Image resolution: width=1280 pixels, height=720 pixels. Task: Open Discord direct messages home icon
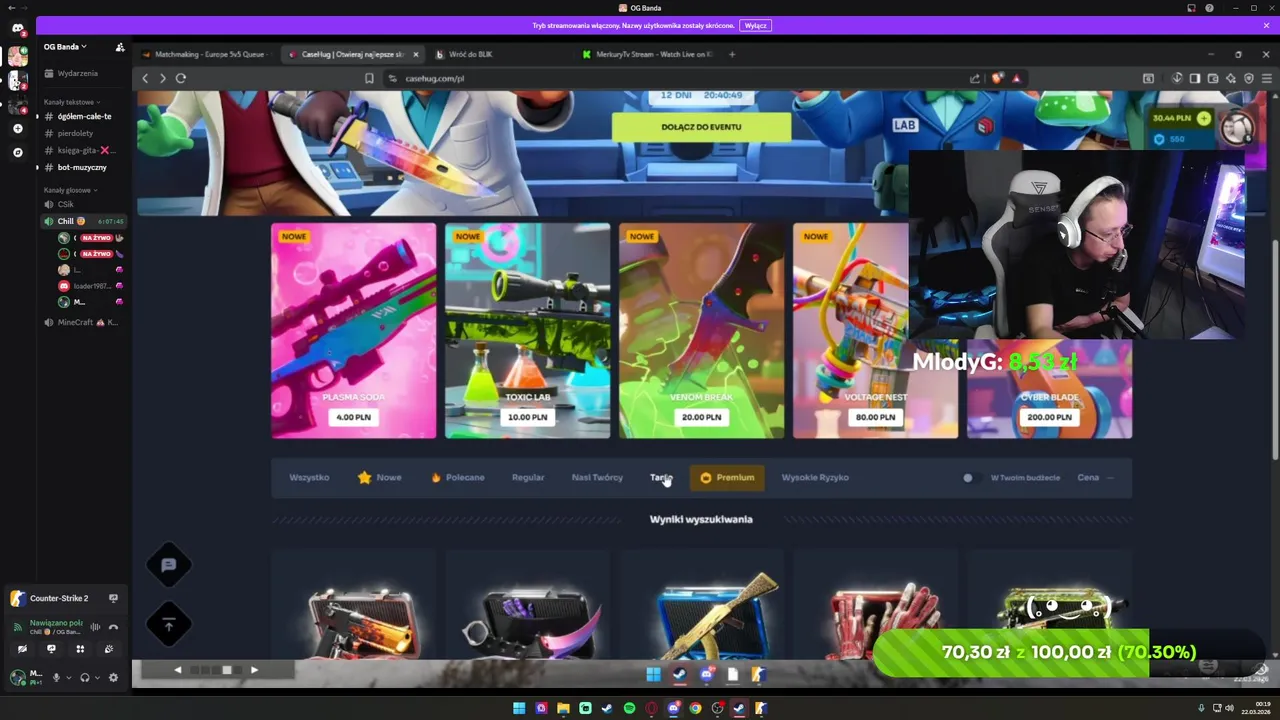coord(17,28)
